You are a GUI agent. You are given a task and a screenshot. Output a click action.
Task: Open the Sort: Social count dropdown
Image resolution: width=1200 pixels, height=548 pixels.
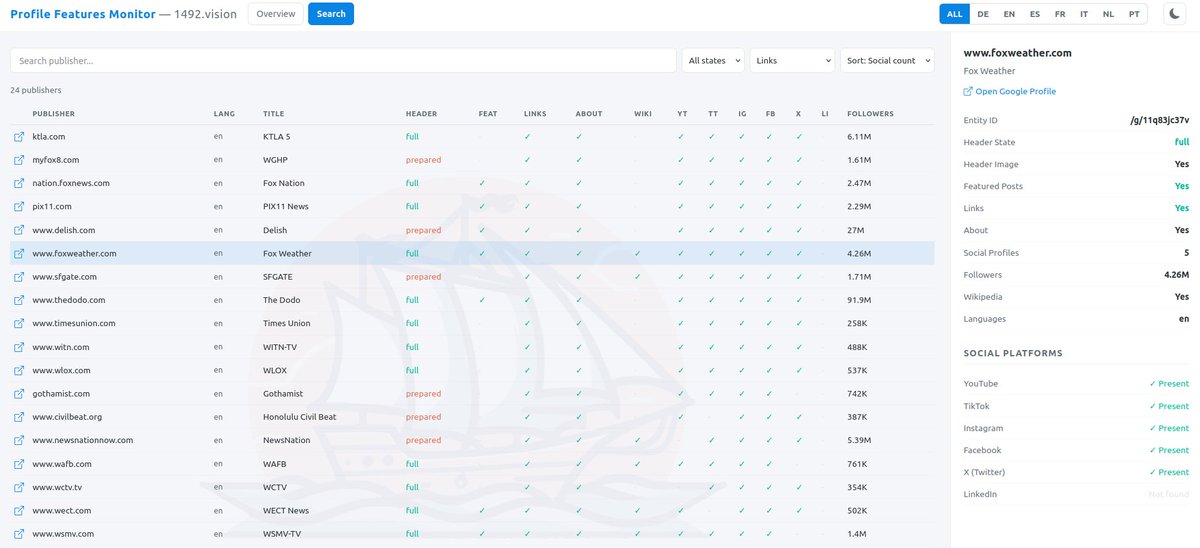[887, 60]
